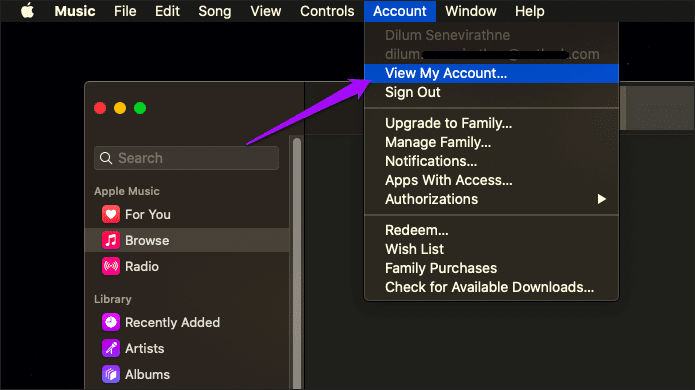Choose Check for Available Downloads
The width and height of the screenshot is (695, 390).
[x=491, y=287]
